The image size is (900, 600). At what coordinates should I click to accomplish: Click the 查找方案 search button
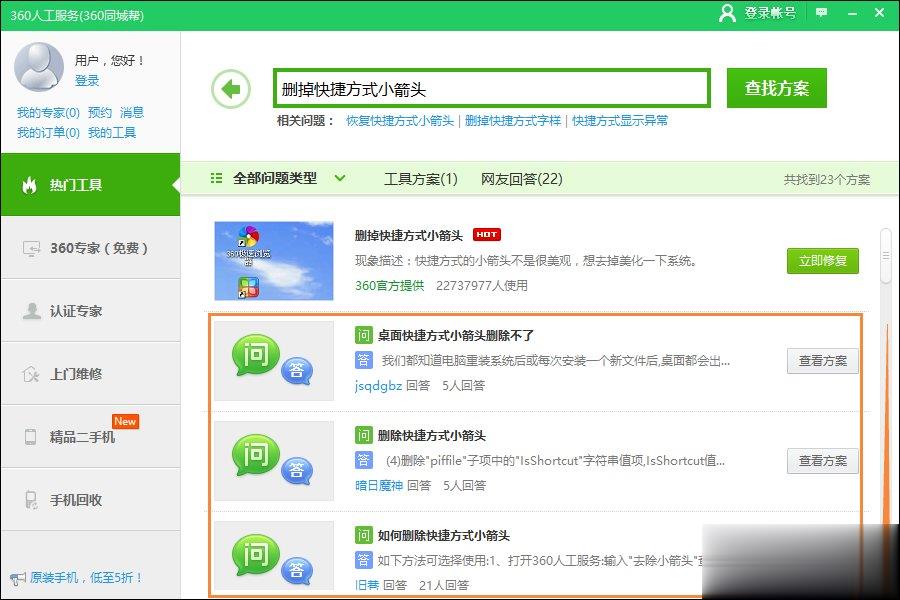point(777,88)
